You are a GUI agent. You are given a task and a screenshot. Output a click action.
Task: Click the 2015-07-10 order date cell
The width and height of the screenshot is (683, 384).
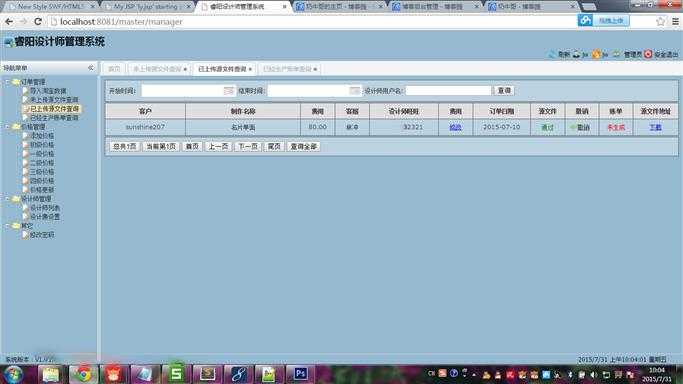coord(501,127)
